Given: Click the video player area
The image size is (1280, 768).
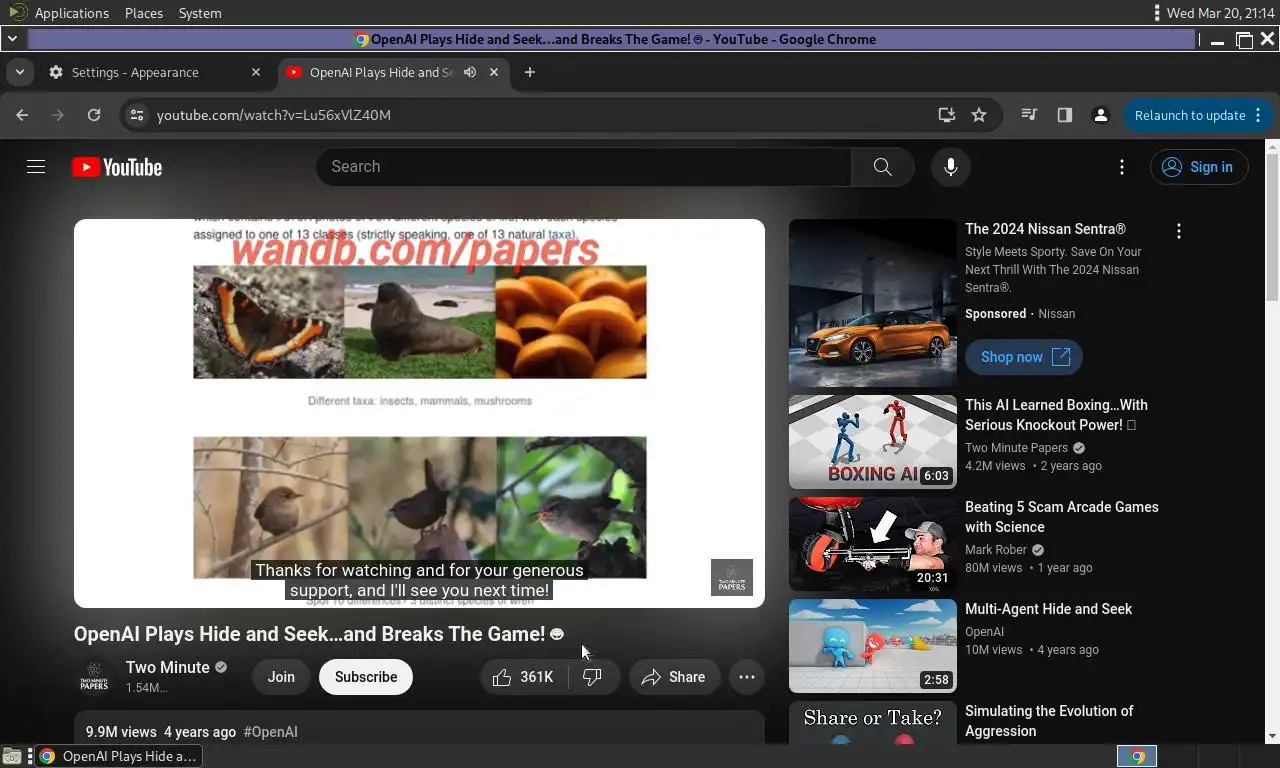Looking at the screenshot, I should pos(419,413).
